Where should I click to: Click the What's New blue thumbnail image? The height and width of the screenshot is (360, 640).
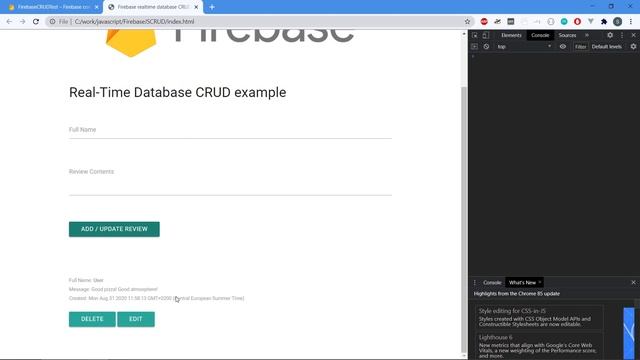(629, 333)
